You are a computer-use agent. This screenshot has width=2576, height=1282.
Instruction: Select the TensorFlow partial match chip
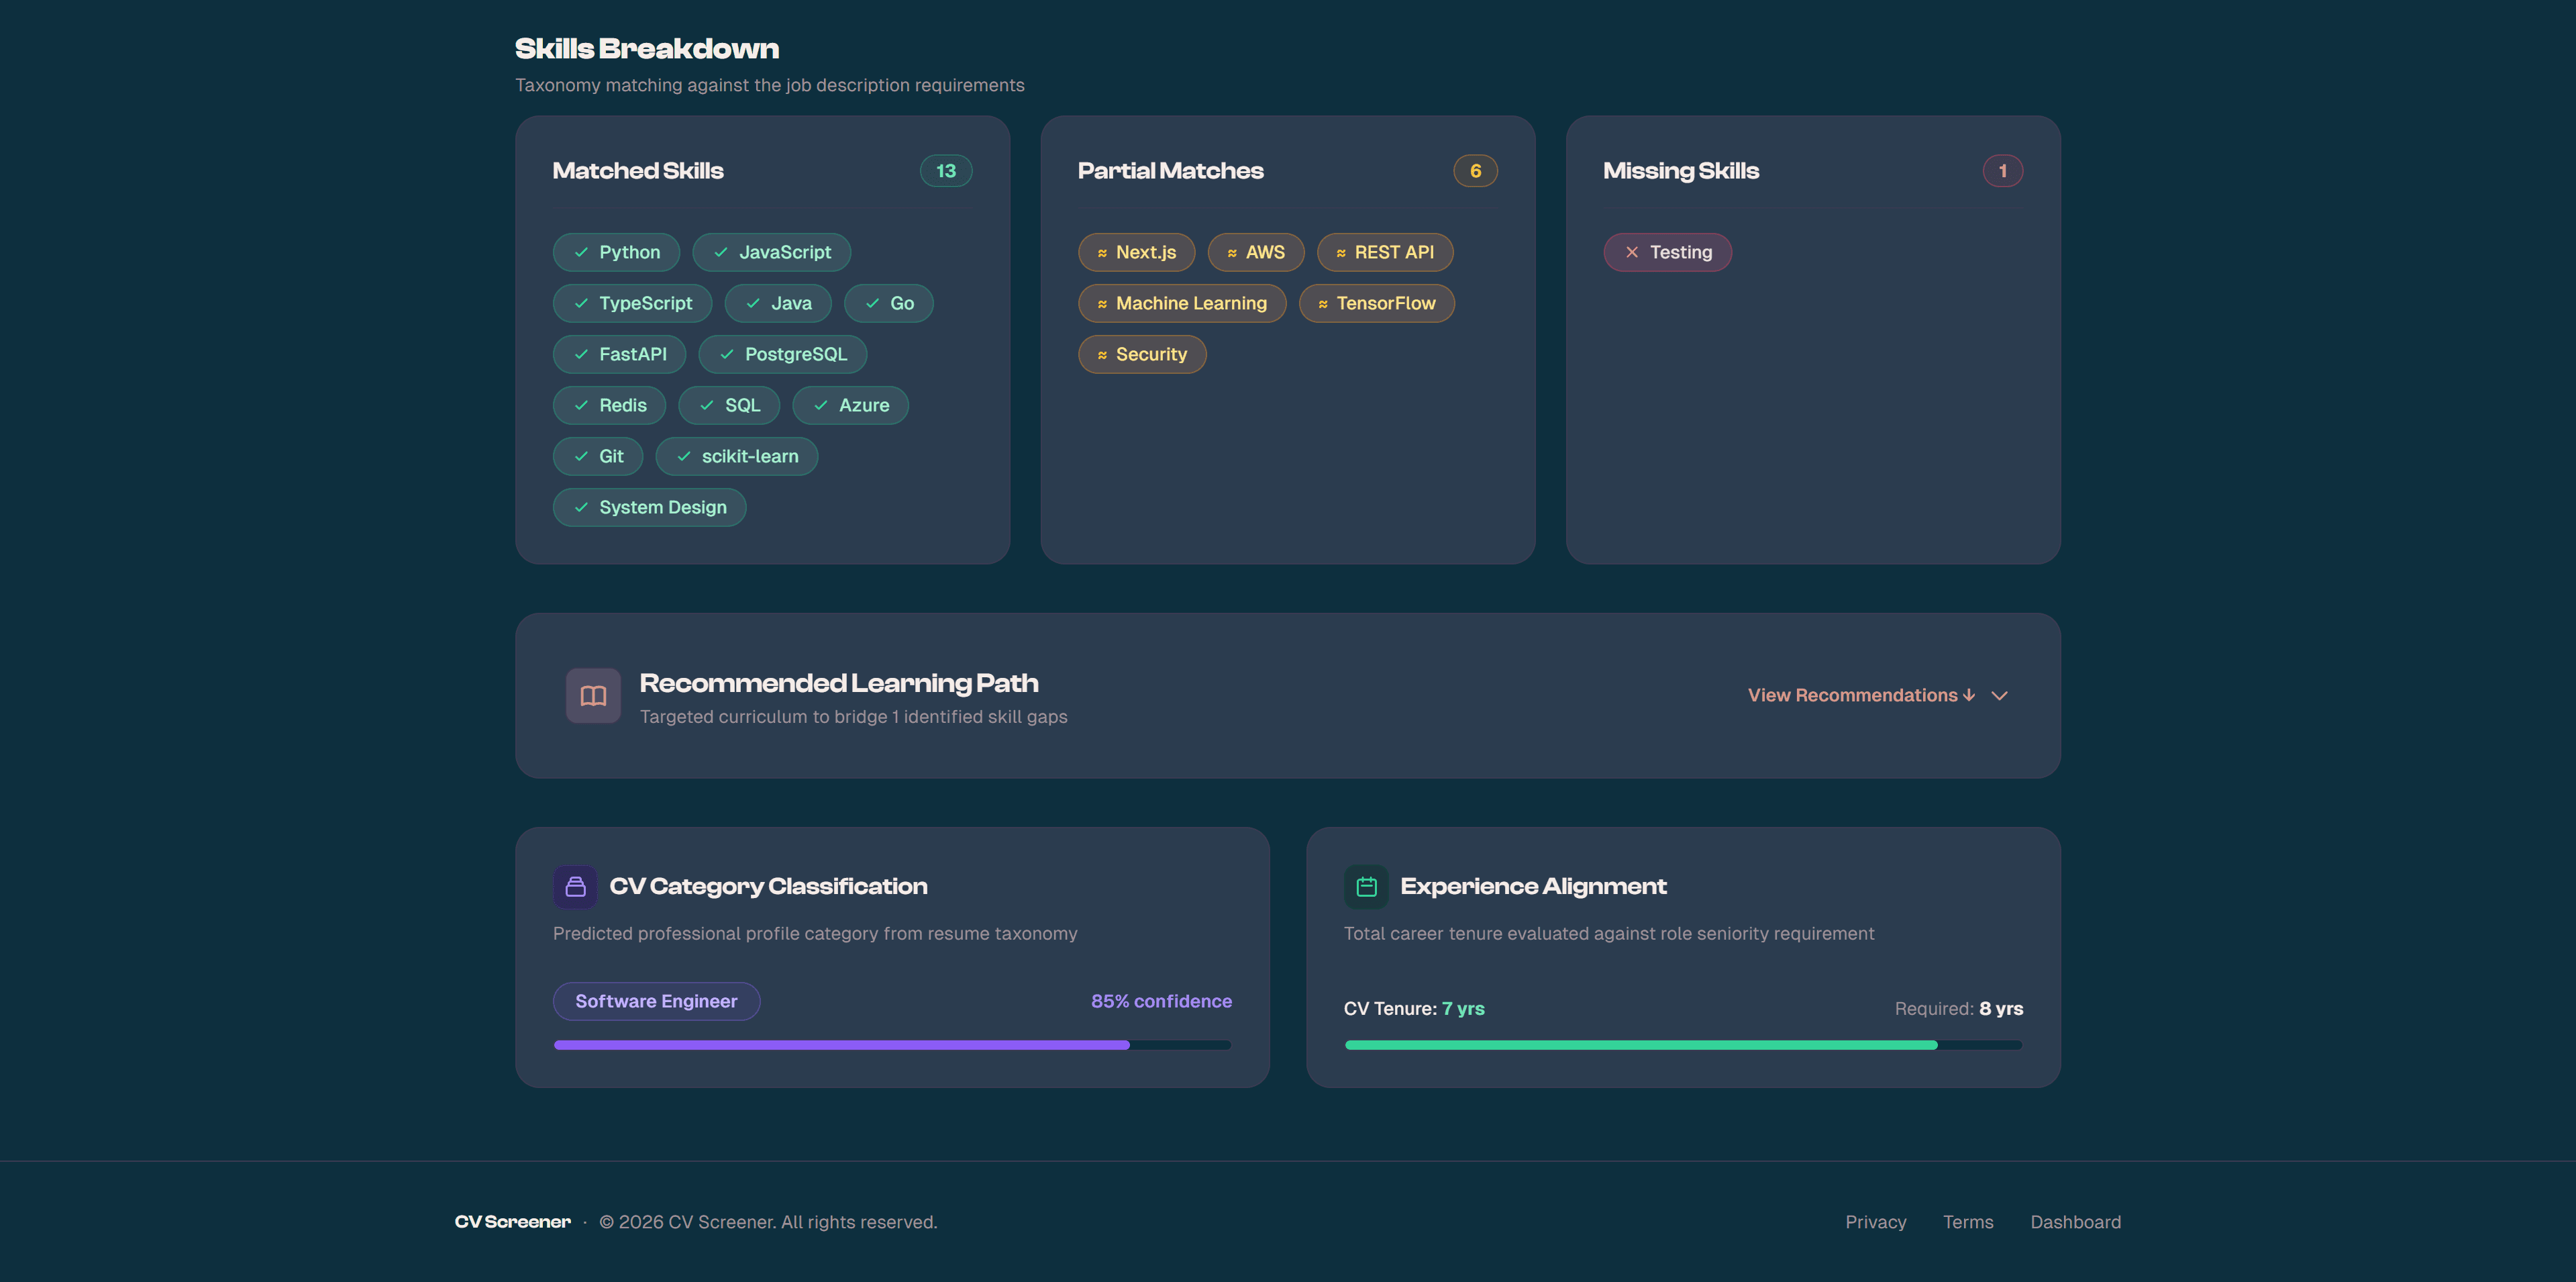coord(1376,303)
